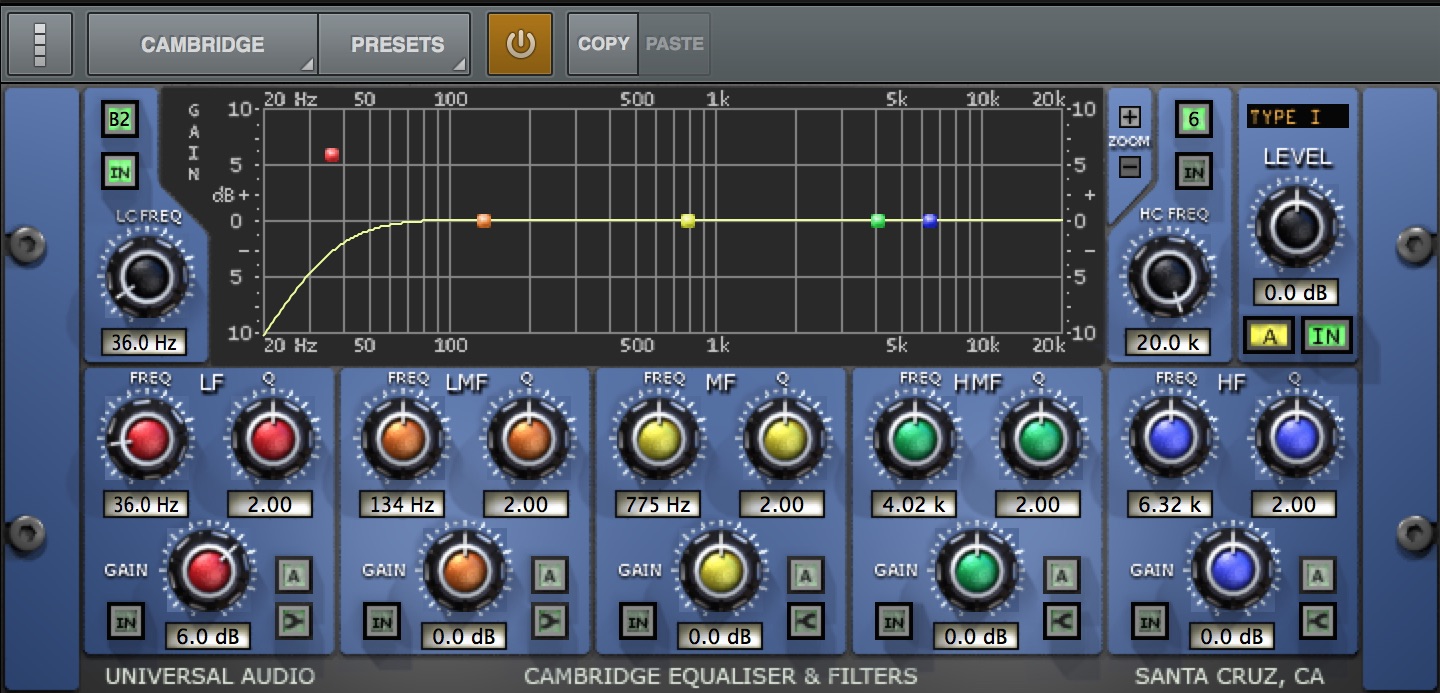Click the MF band A button

805,575
